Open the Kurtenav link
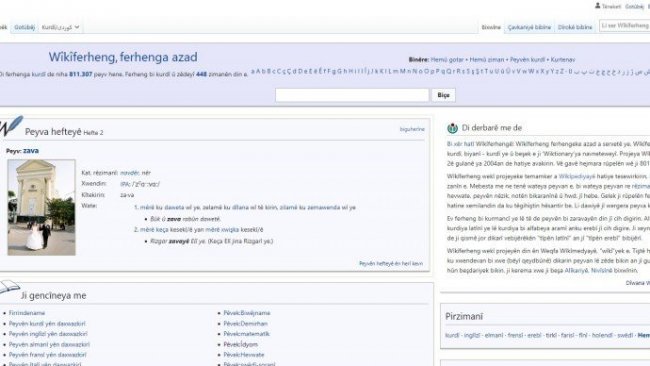The image size is (650, 366). point(563,60)
